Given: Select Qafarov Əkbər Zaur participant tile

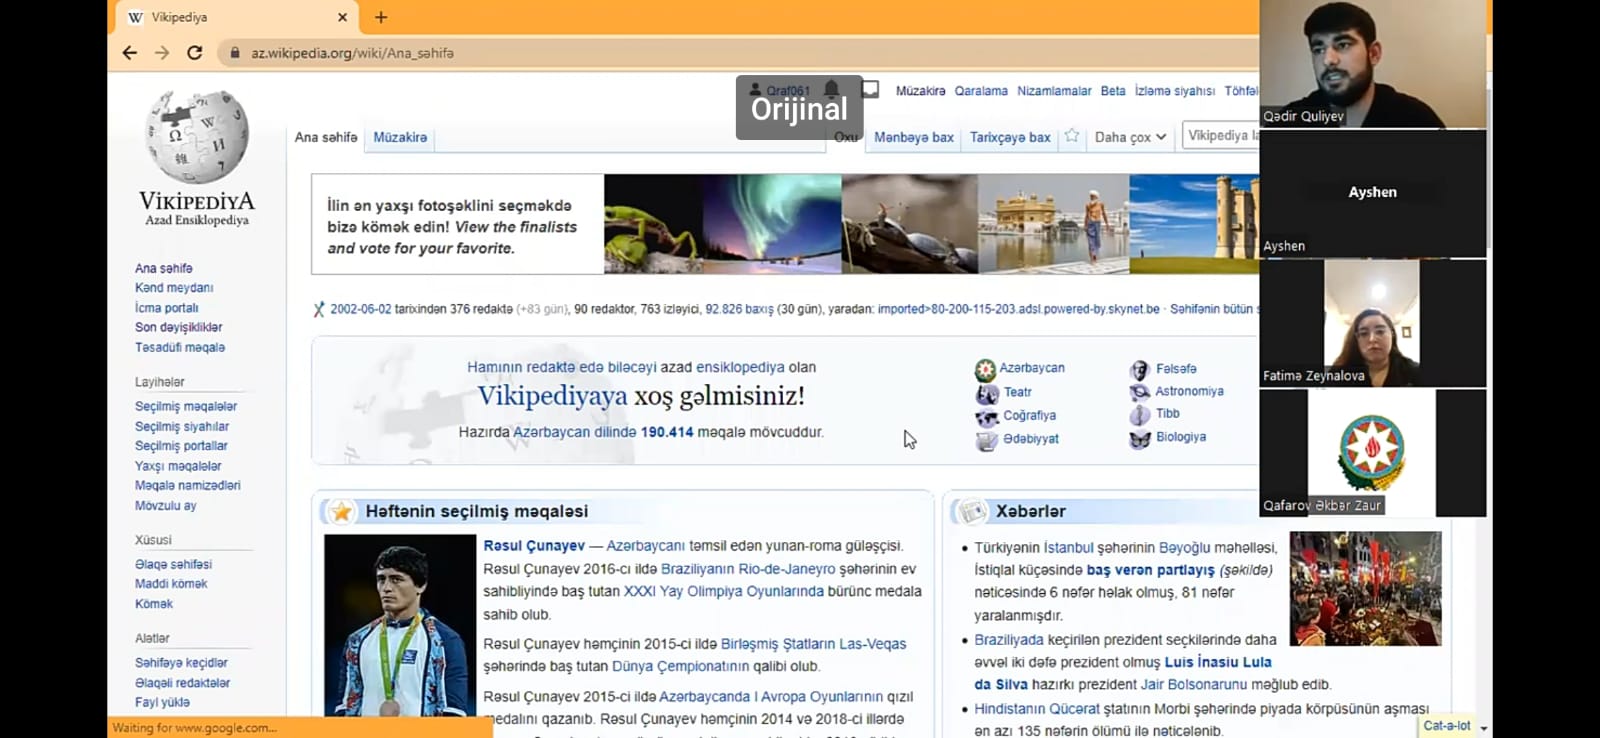Looking at the screenshot, I should pos(1373,453).
